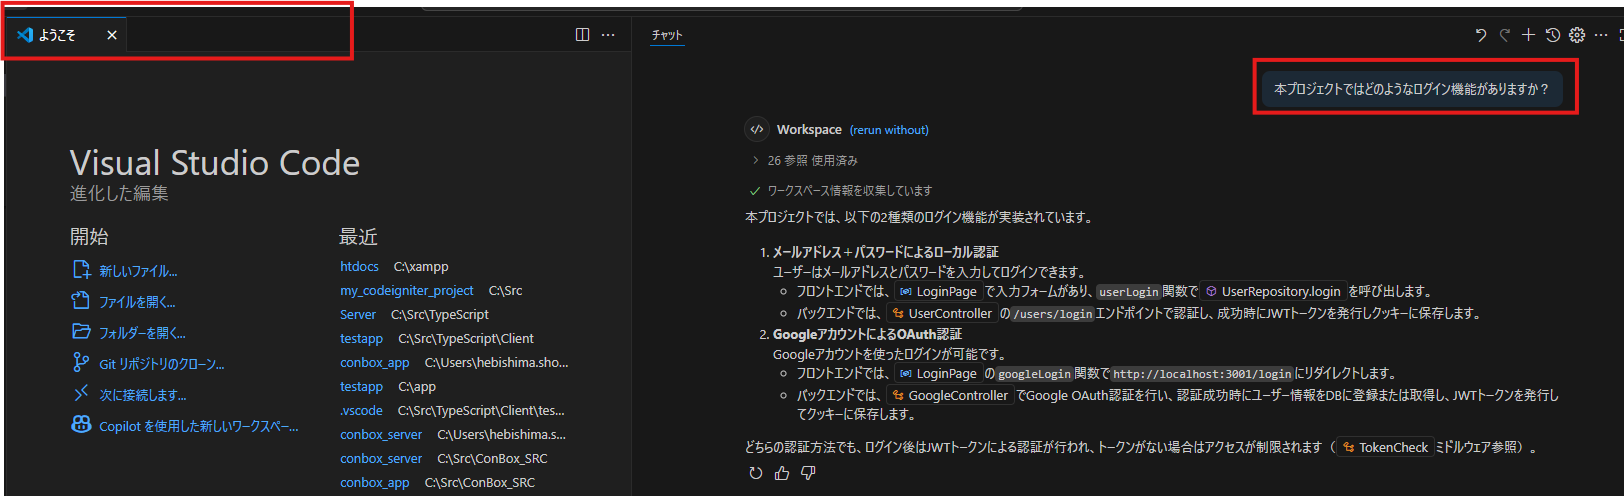
Task: Open editor more actions menu
Action: click(608, 35)
